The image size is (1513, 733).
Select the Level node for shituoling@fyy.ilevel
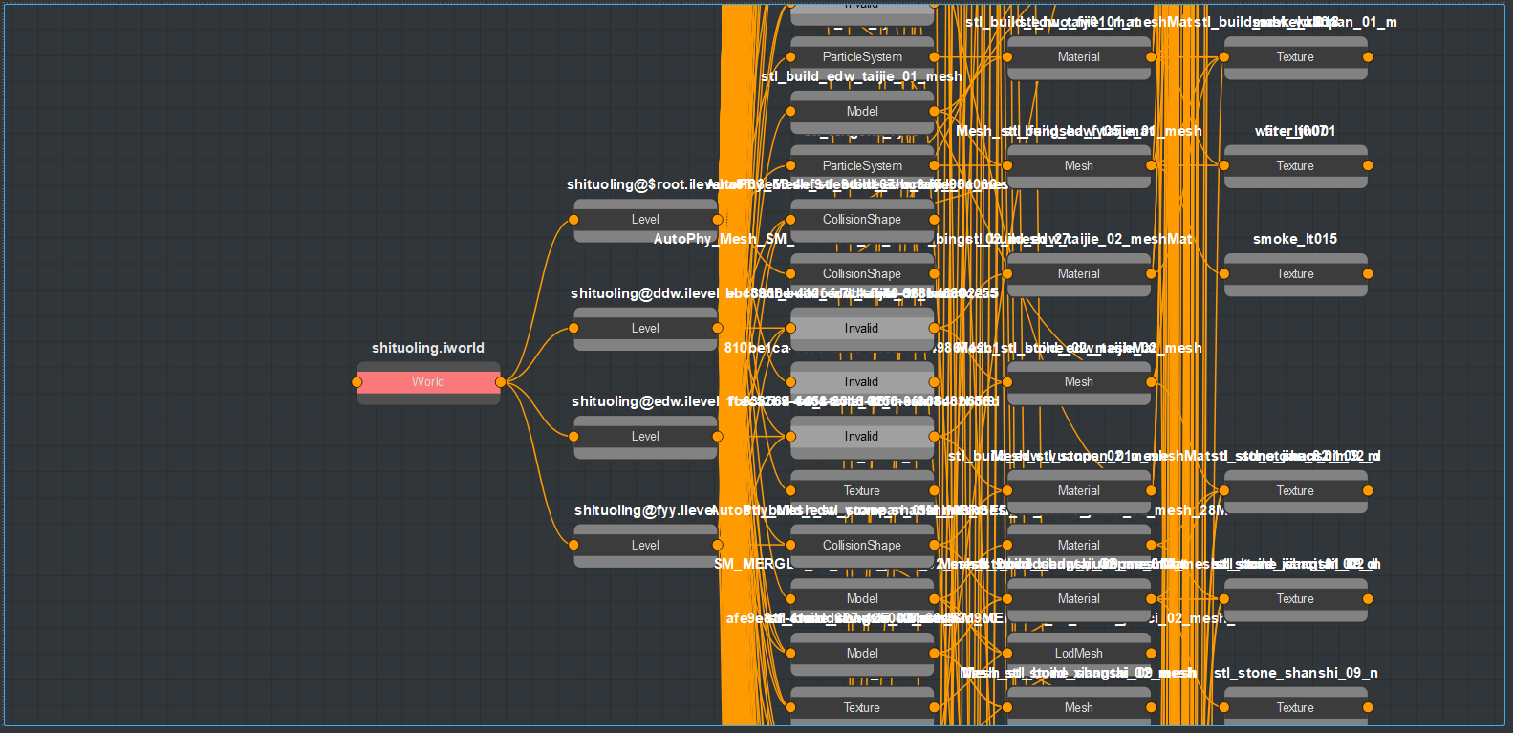(645, 546)
